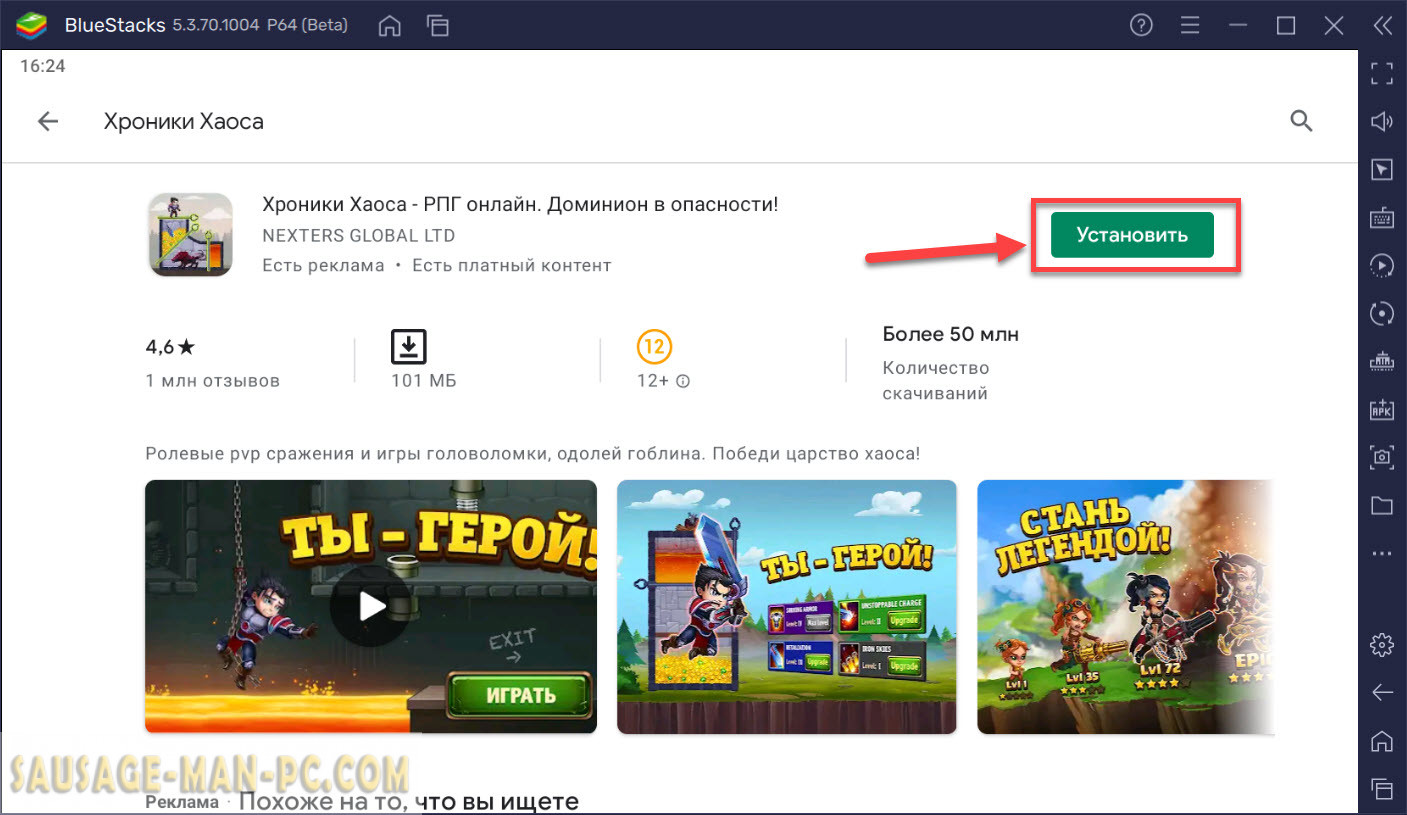1407x815 pixels.
Task: Toggle the mouse cursor lock icon
Action: 1382,170
